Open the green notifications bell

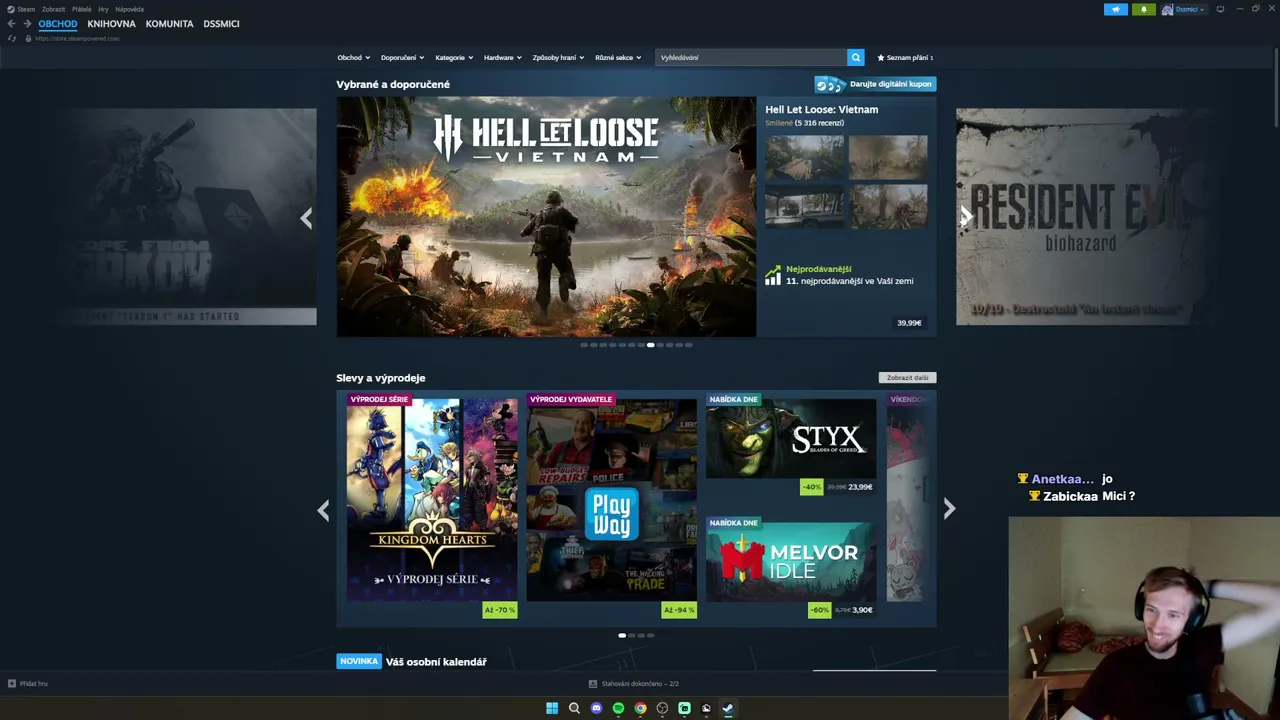(x=1144, y=9)
